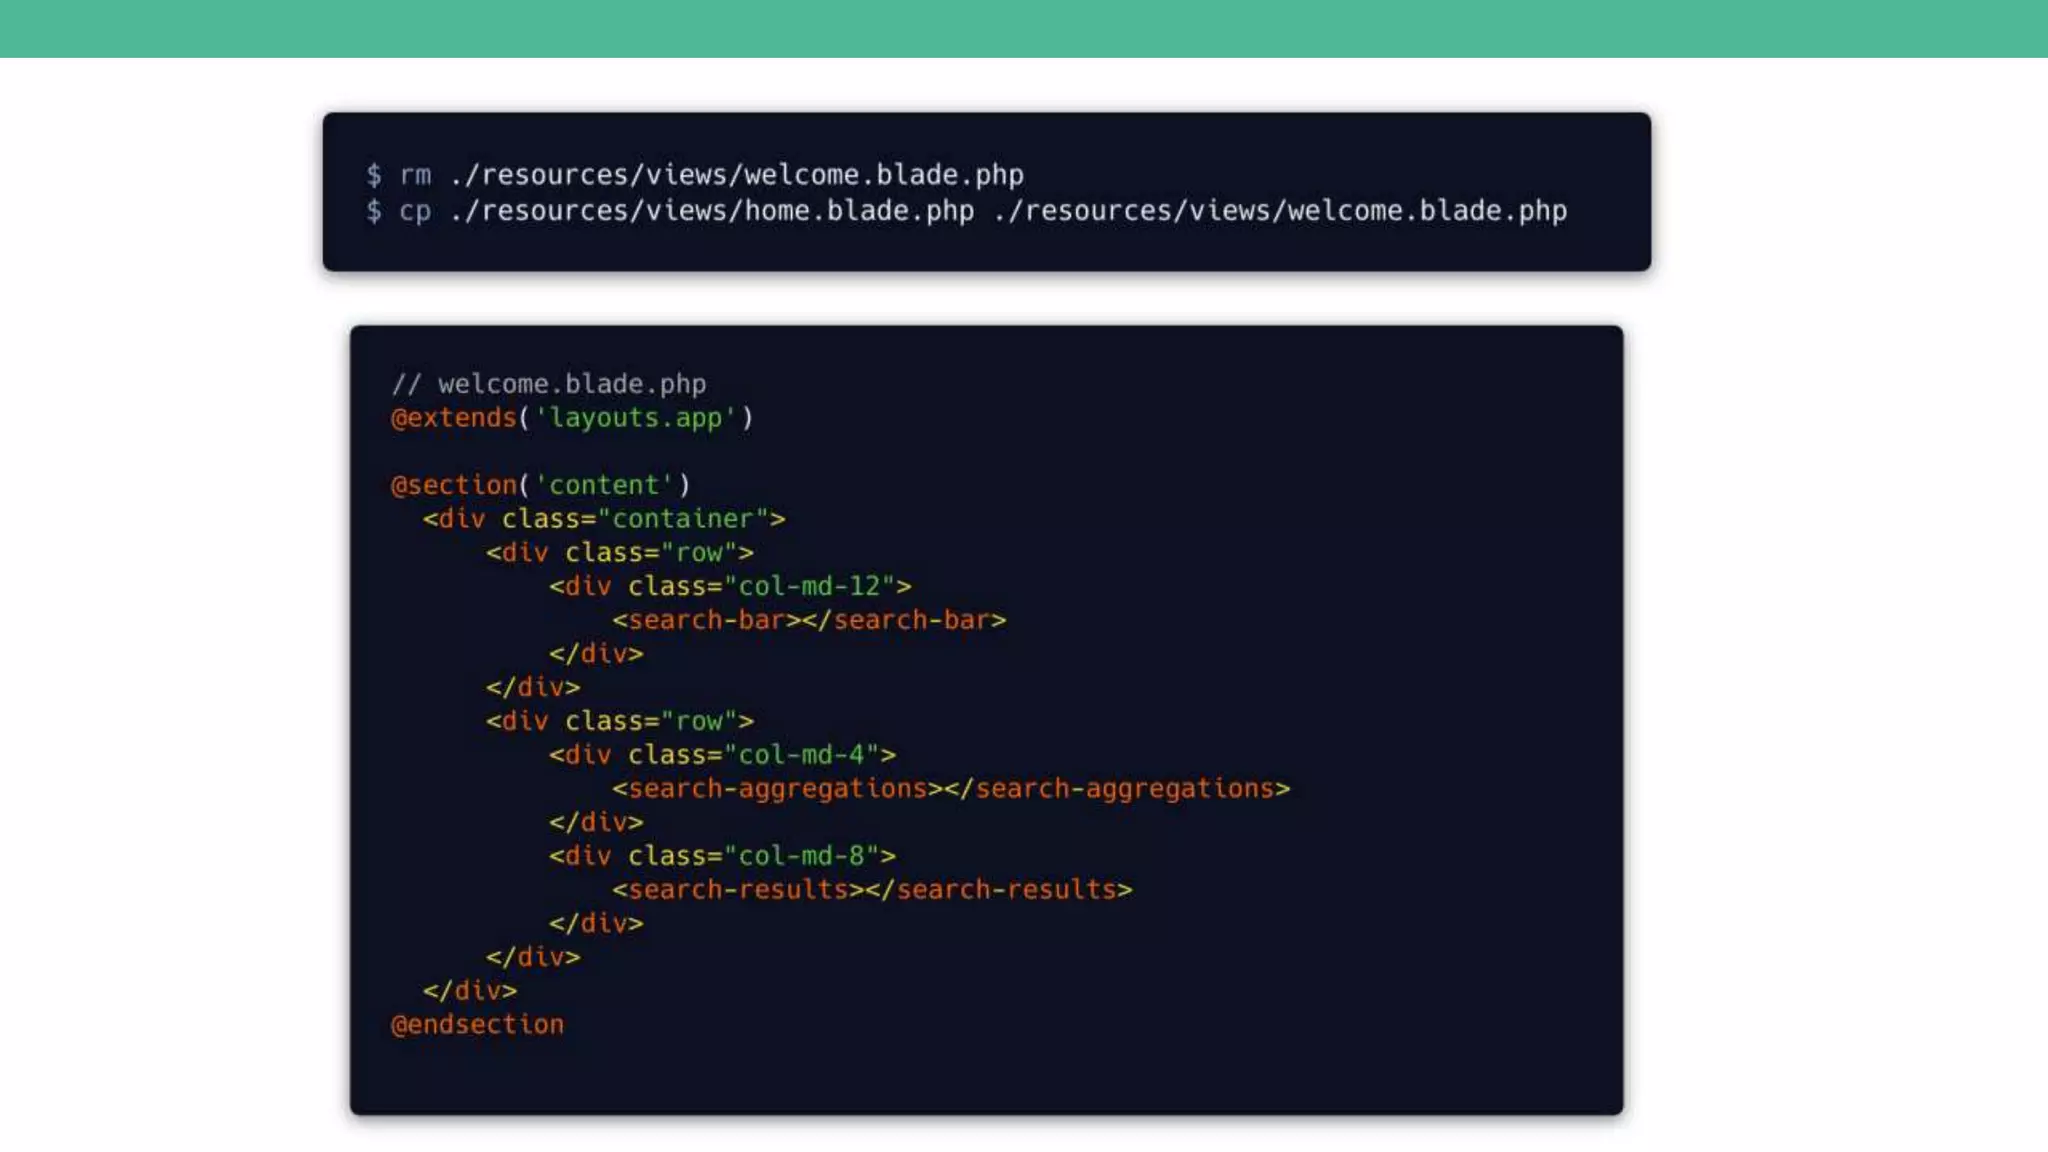Click the 'content' string literal
The height and width of the screenshot is (1152, 2048).
pos(604,485)
